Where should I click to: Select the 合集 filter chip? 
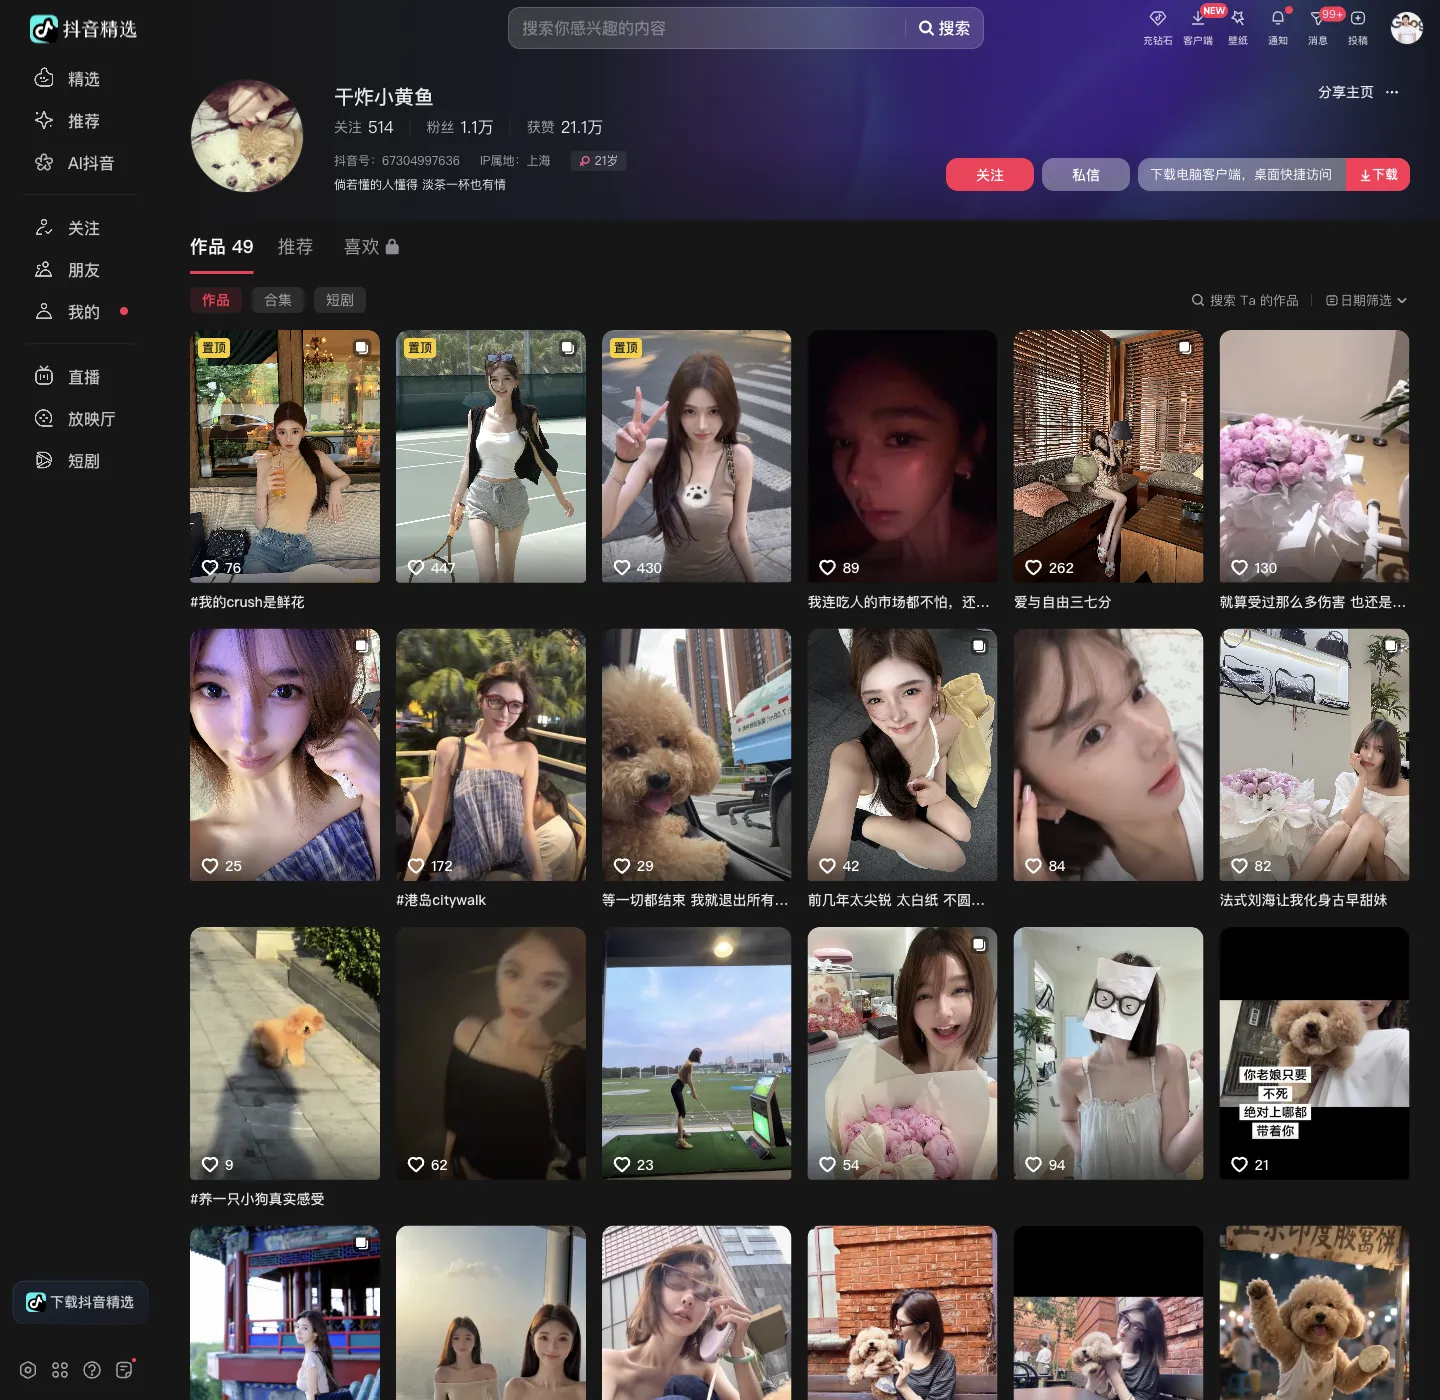click(x=278, y=300)
